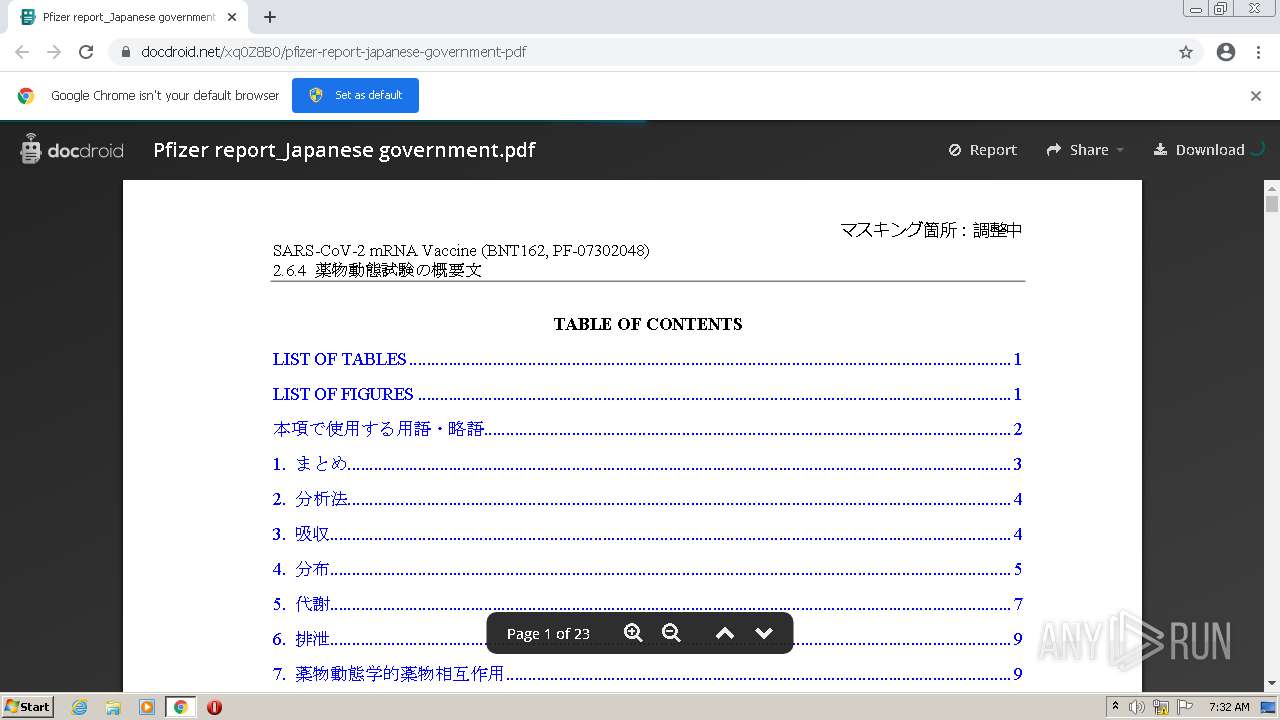The width and height of the screenshot is (1280, 720).
Task: Click the Show desktop button
Action: pos(1269,707)
